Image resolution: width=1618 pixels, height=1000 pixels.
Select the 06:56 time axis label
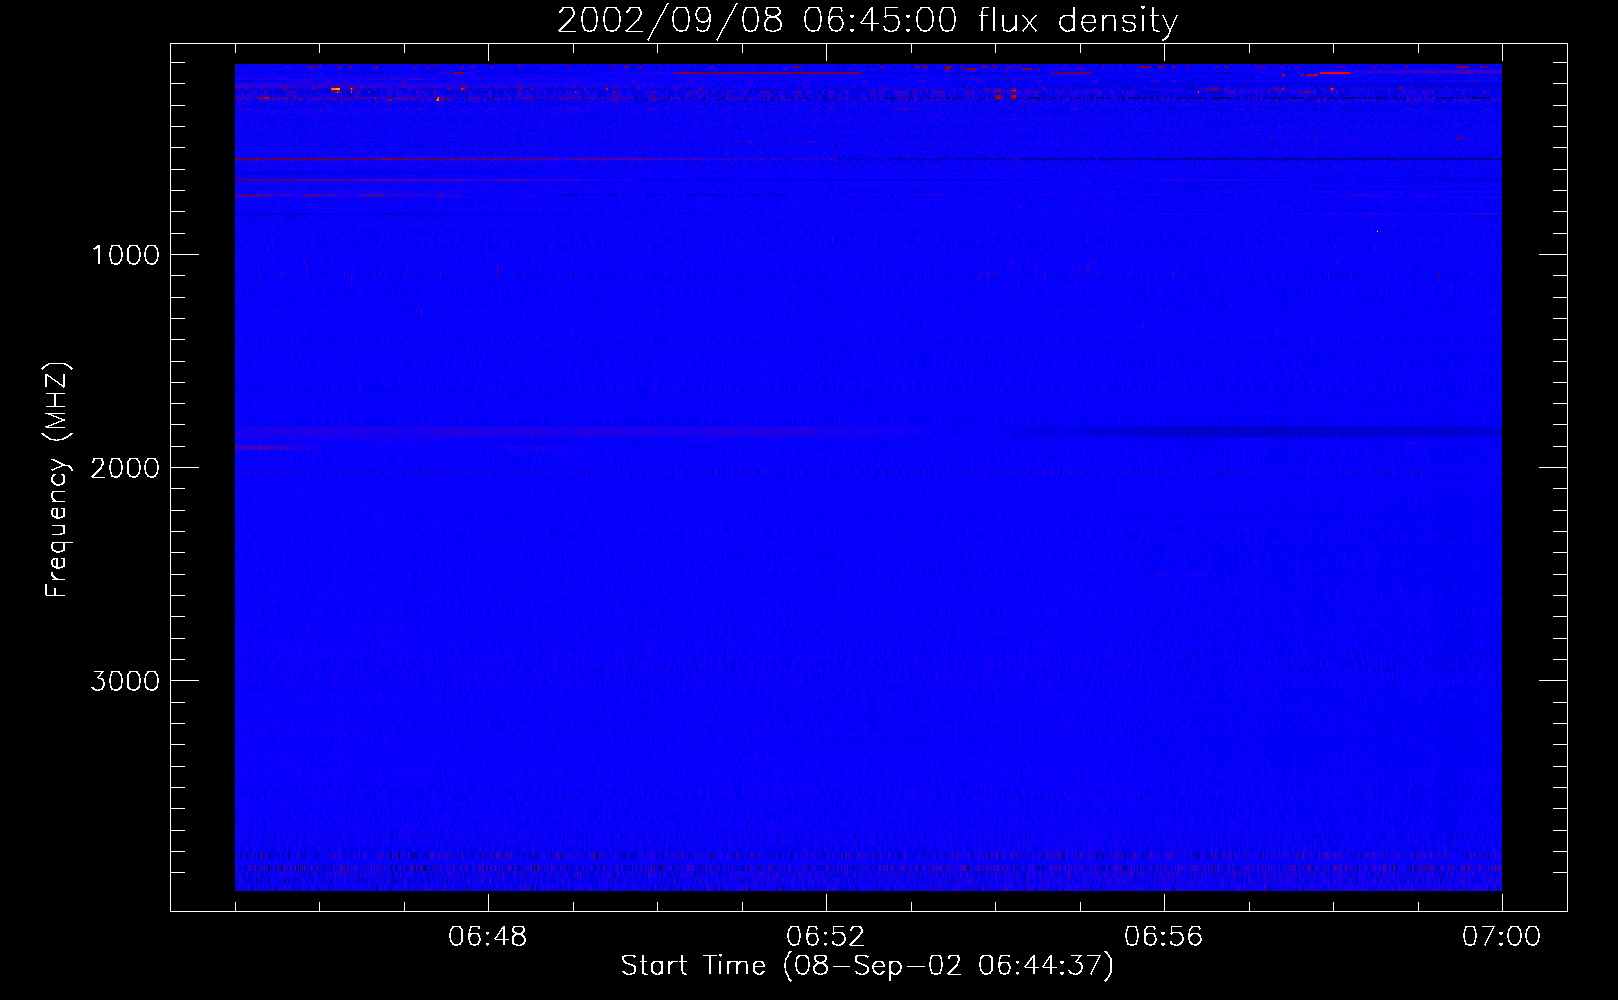coord(1163,937)
